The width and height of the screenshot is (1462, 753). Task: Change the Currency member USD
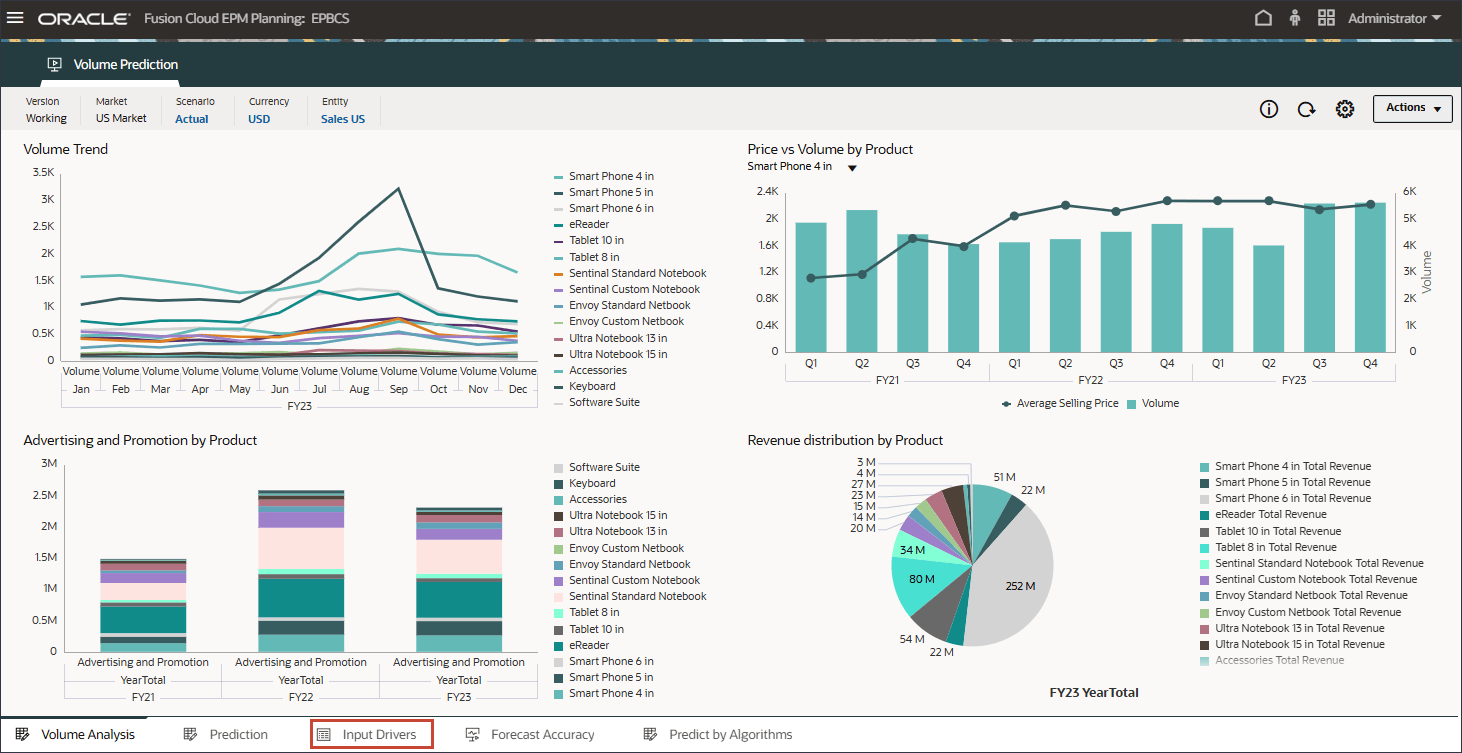click(x=259, y=118)
